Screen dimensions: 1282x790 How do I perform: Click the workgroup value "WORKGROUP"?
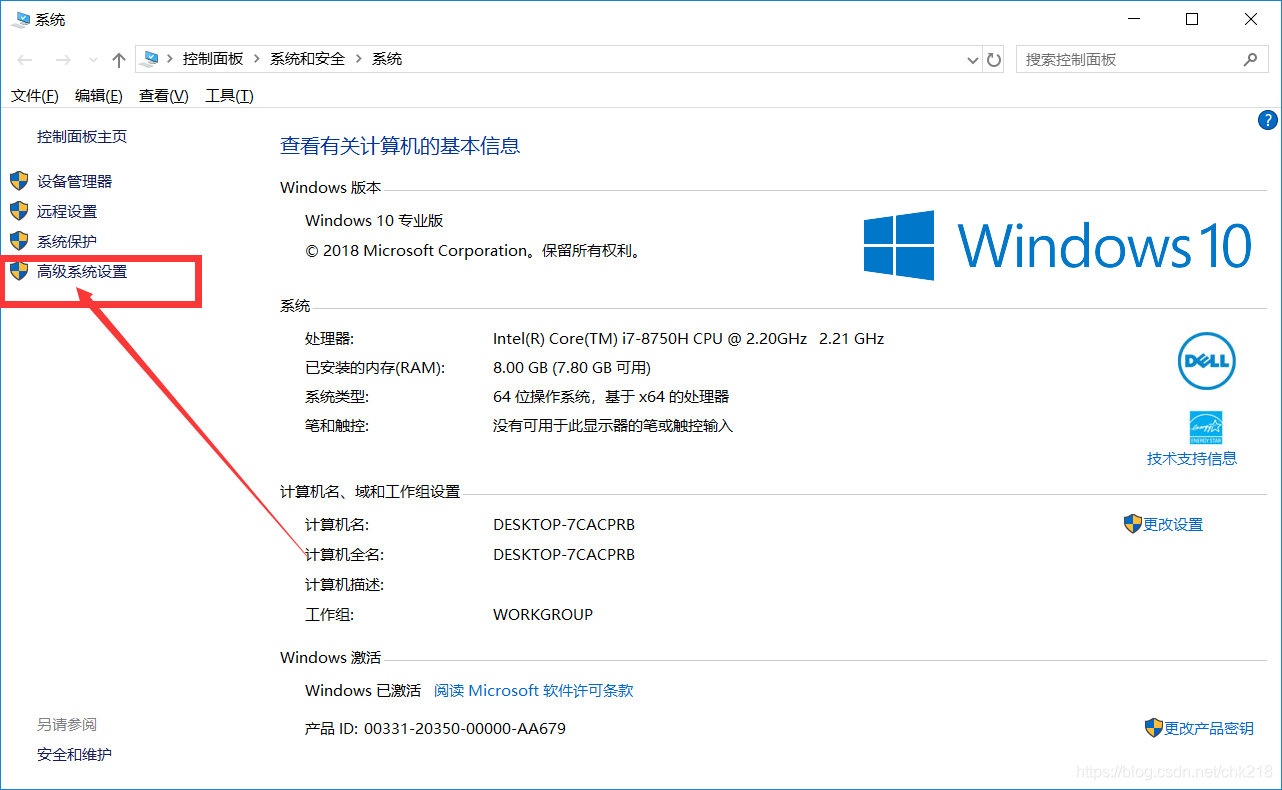point(543,614)
